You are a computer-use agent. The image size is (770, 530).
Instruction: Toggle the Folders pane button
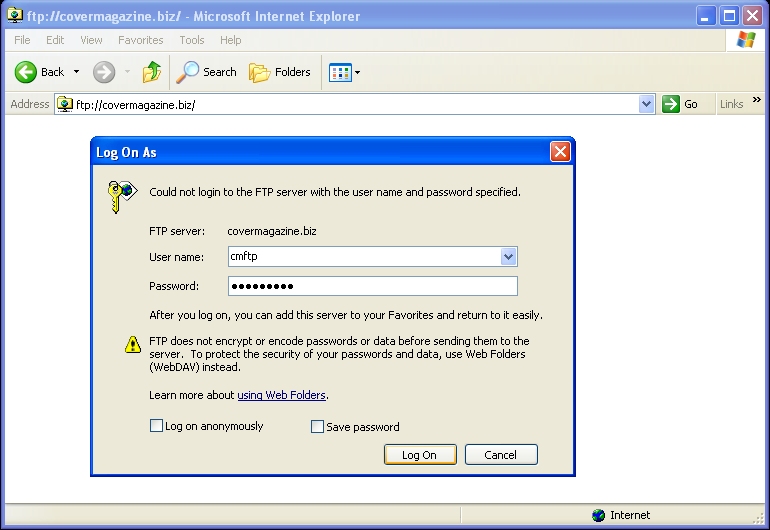point(279,72)
